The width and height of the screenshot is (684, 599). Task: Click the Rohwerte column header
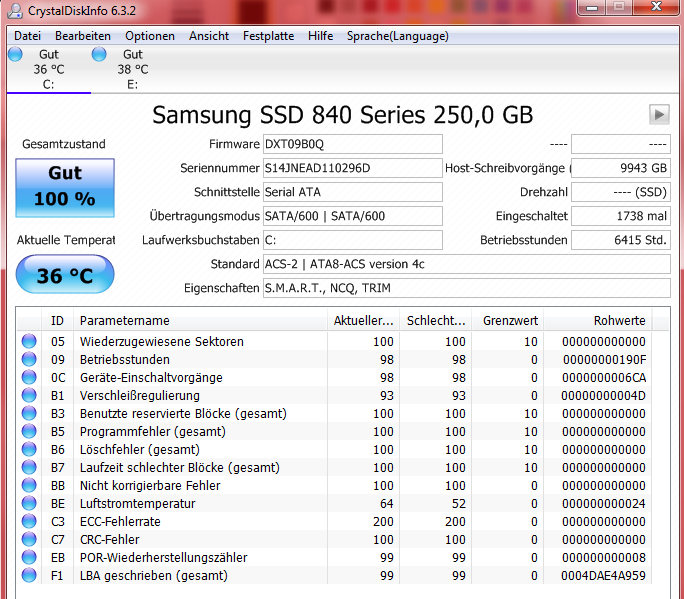pos(598,321)
